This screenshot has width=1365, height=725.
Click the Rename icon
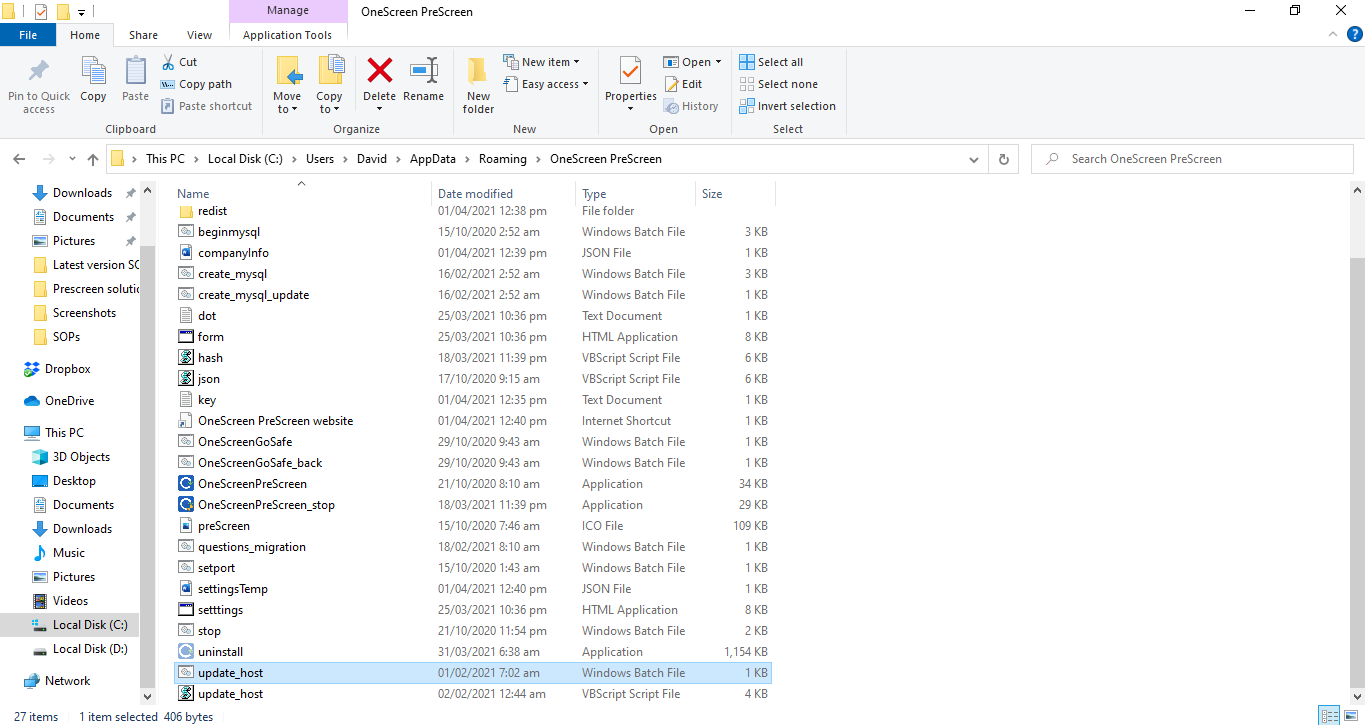pos(424,70)
